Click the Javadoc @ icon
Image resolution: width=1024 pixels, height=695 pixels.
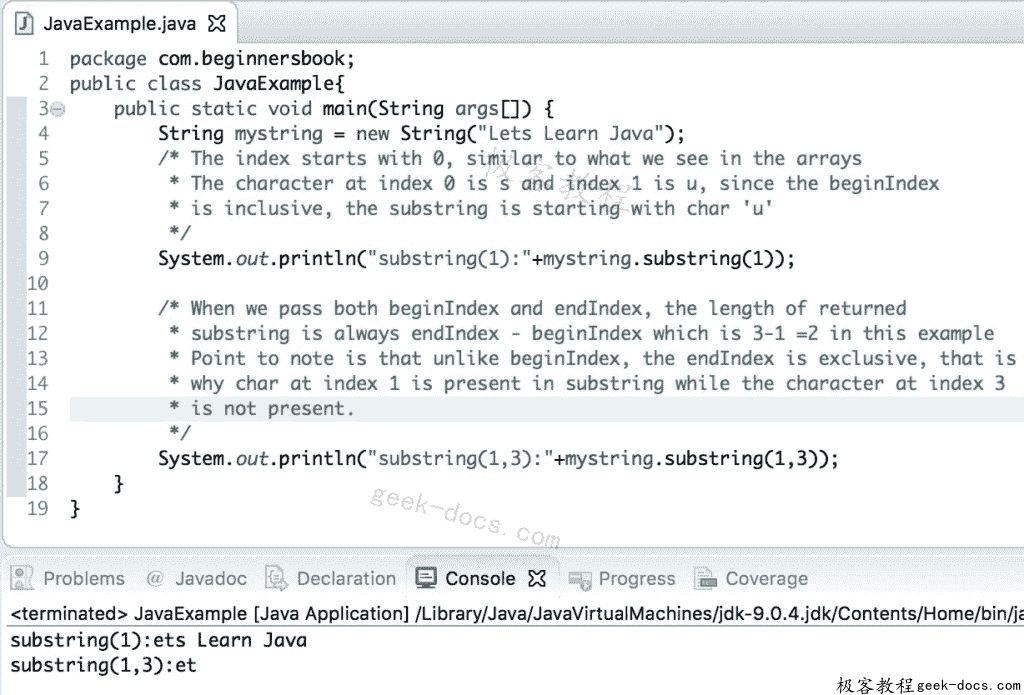pyautogui.click(x=155, y=578)
